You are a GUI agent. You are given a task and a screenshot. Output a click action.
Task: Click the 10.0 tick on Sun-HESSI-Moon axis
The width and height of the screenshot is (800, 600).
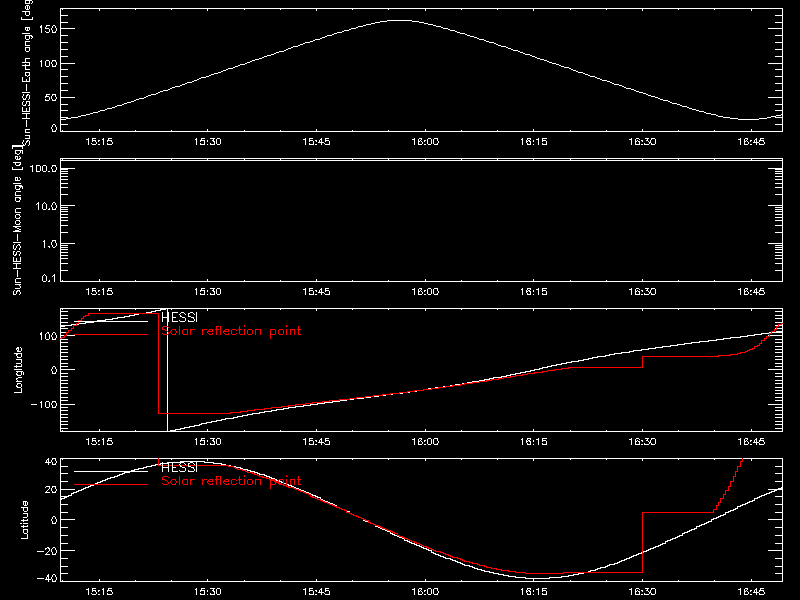tap(46, 206)
